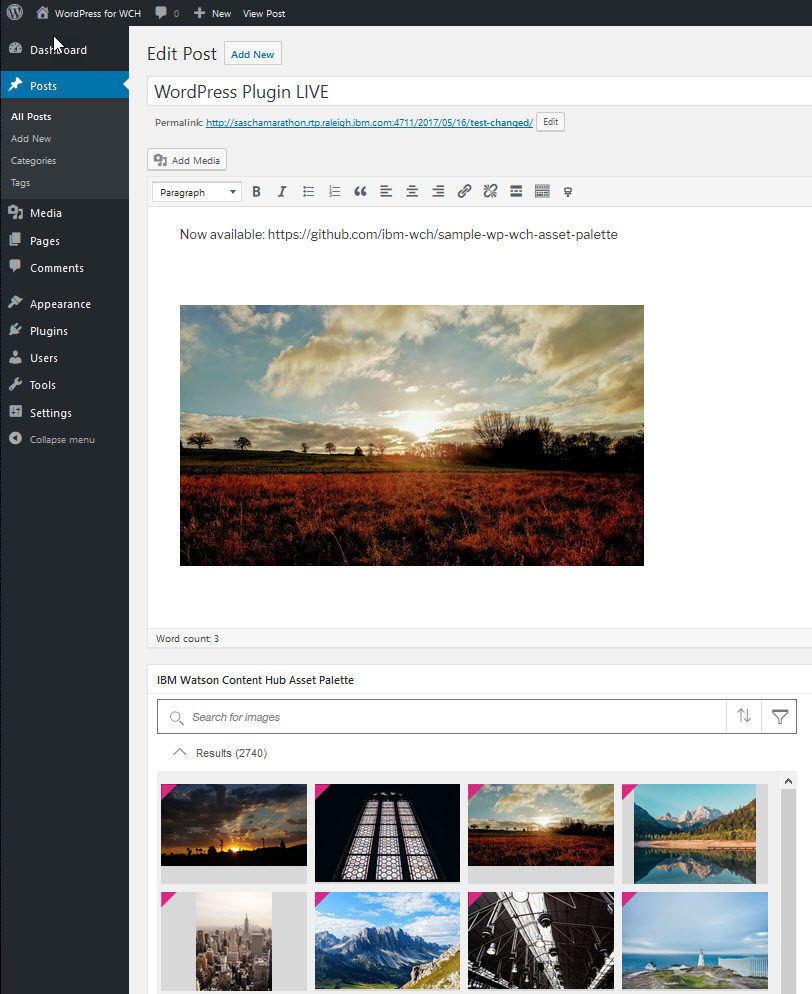Align text right
Viewport: 812px width, 994px height.
tap(438, 191)
